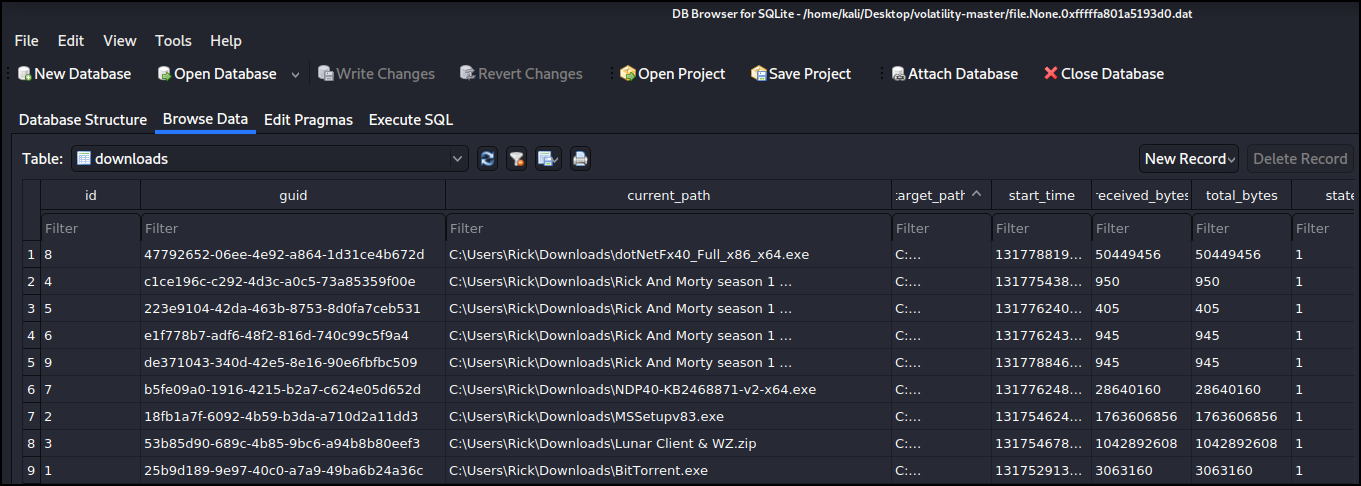Click the start_time column Filter field
Image resolution: width=1361 pixels, height=486 pixels.
1041,228
